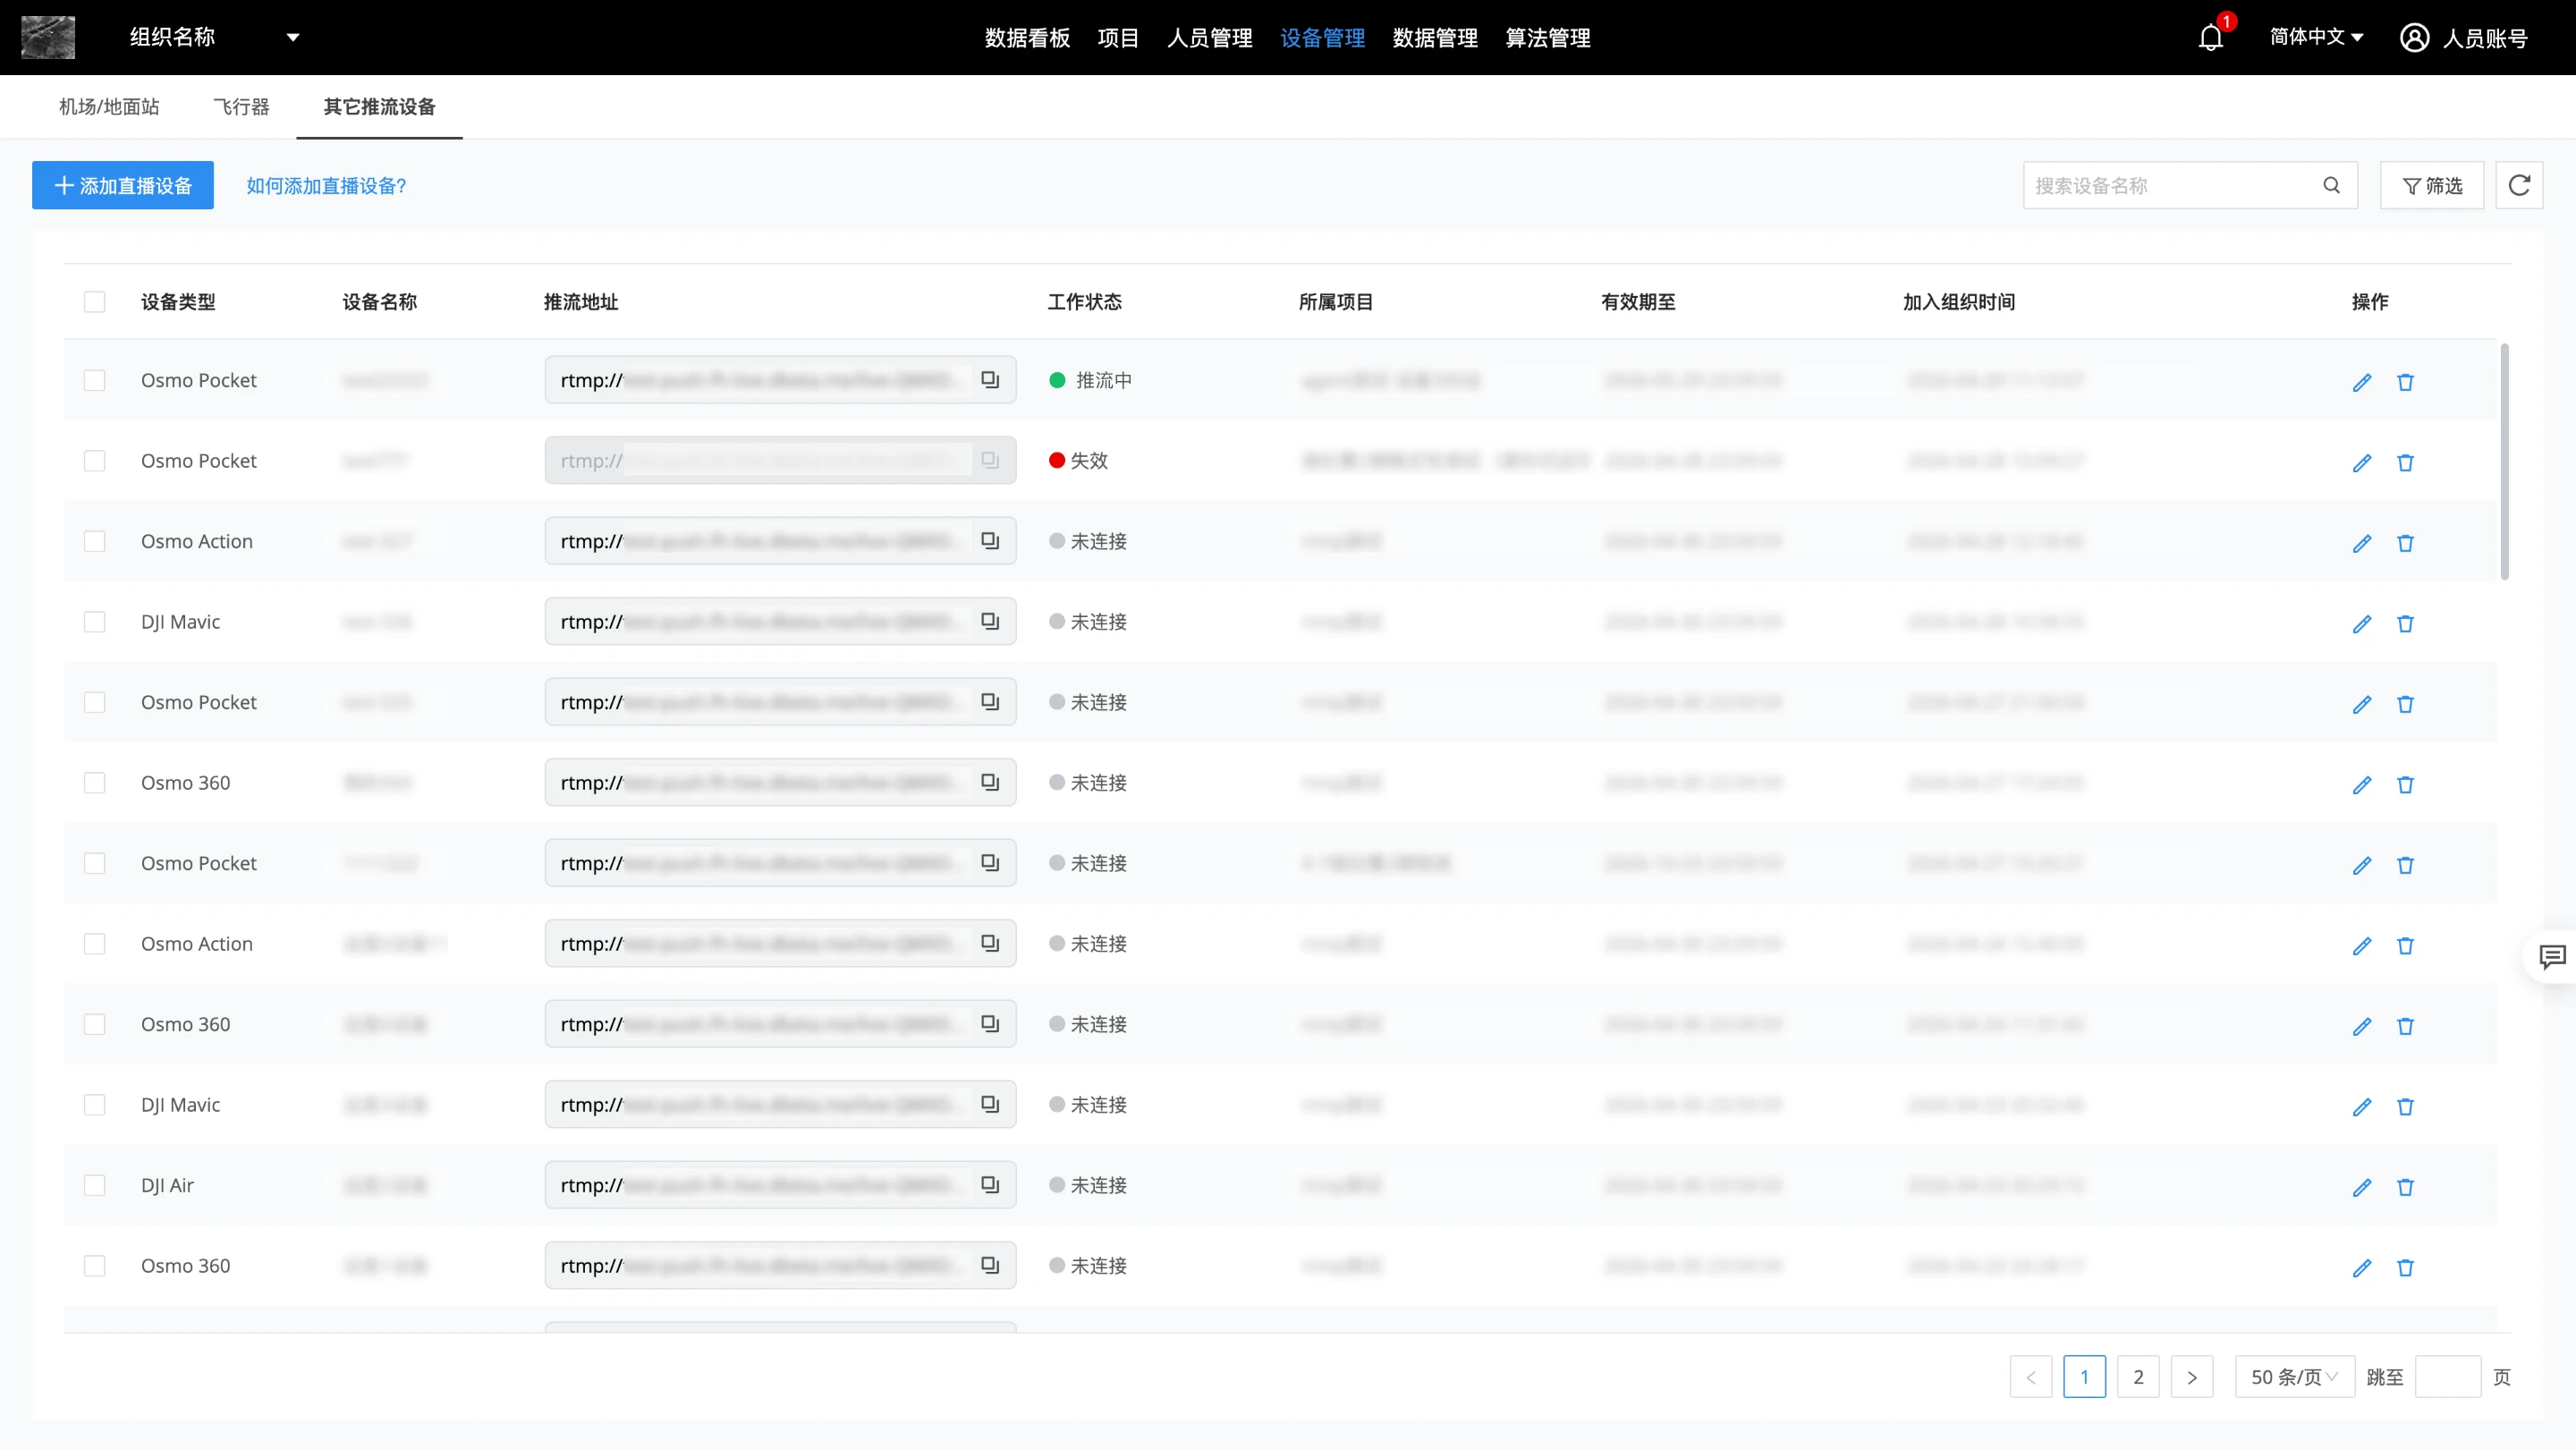Click the organization logo thumbnail
The image size is (2576, 1449).
(48, 37)
